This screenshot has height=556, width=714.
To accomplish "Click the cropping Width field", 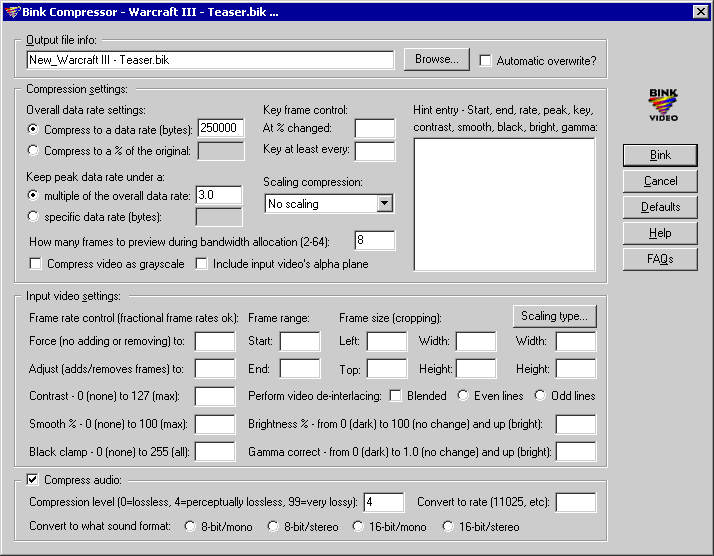I will click(476, 342).
